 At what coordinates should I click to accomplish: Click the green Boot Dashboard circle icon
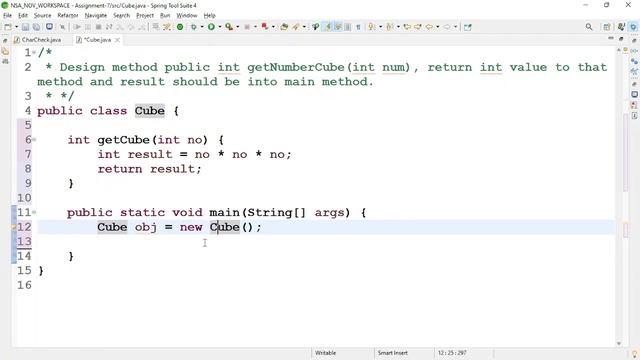tap(180, 27)
